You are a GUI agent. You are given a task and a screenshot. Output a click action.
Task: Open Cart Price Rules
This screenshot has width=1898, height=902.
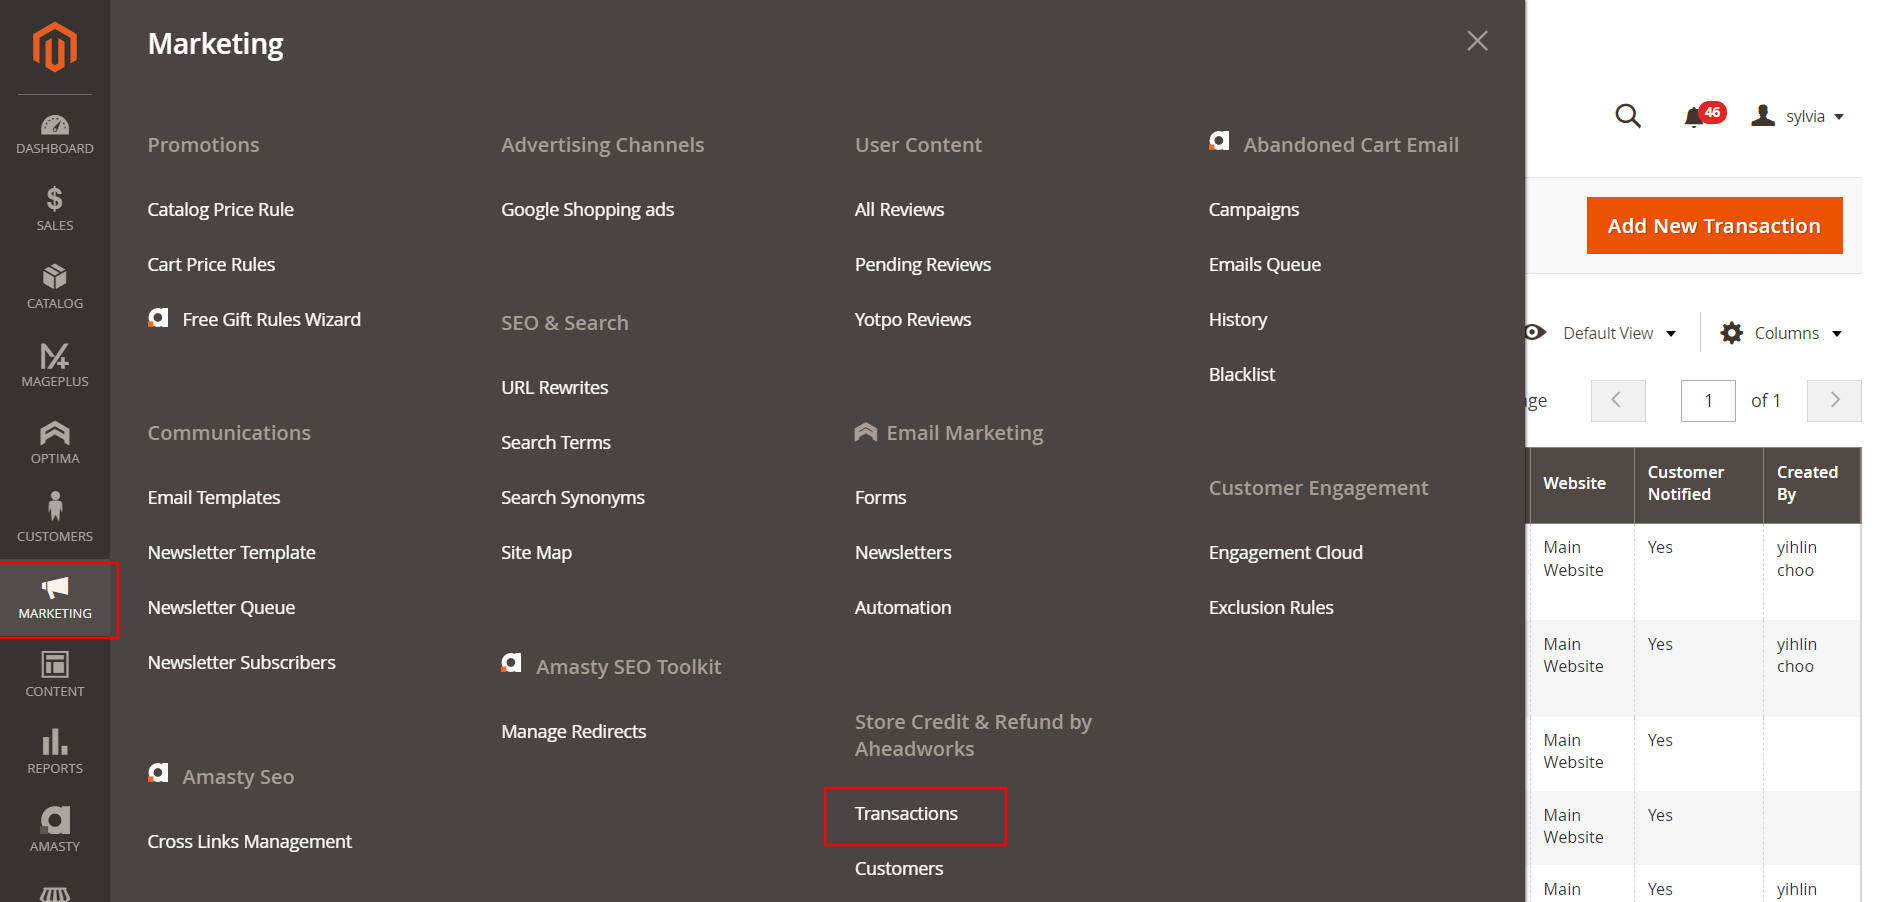211,265
